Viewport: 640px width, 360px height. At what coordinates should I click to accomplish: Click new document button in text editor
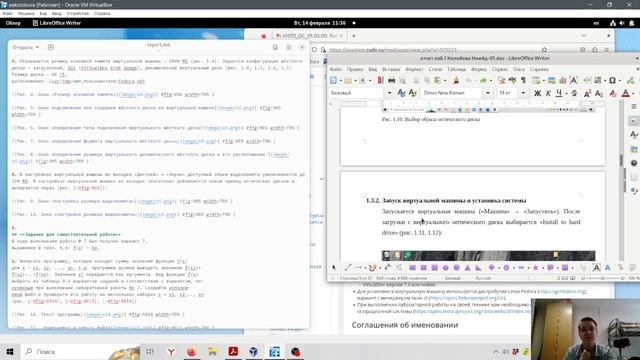(x=51, y=47)
